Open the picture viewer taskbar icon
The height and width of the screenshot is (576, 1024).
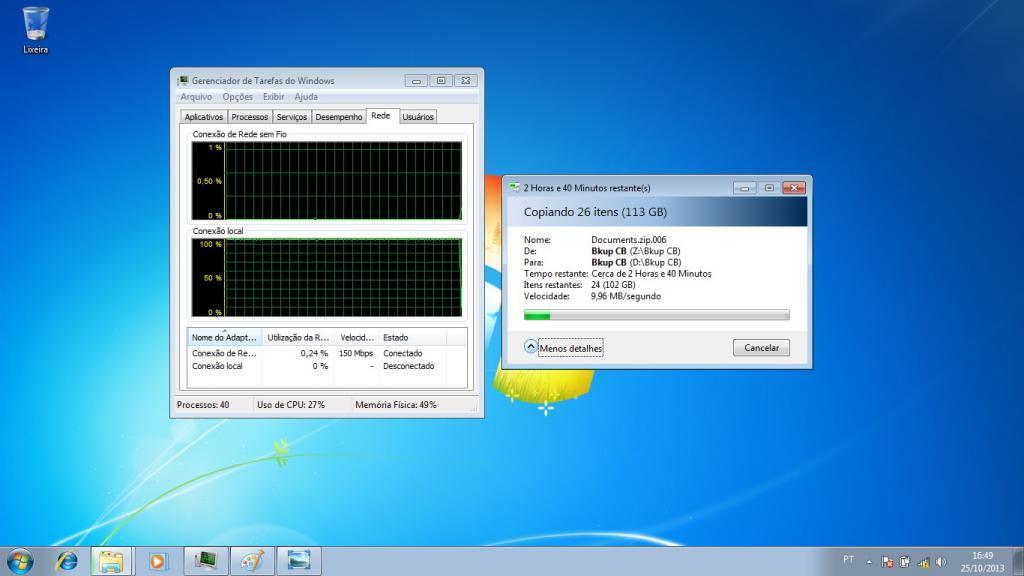[x=298, y=561]
